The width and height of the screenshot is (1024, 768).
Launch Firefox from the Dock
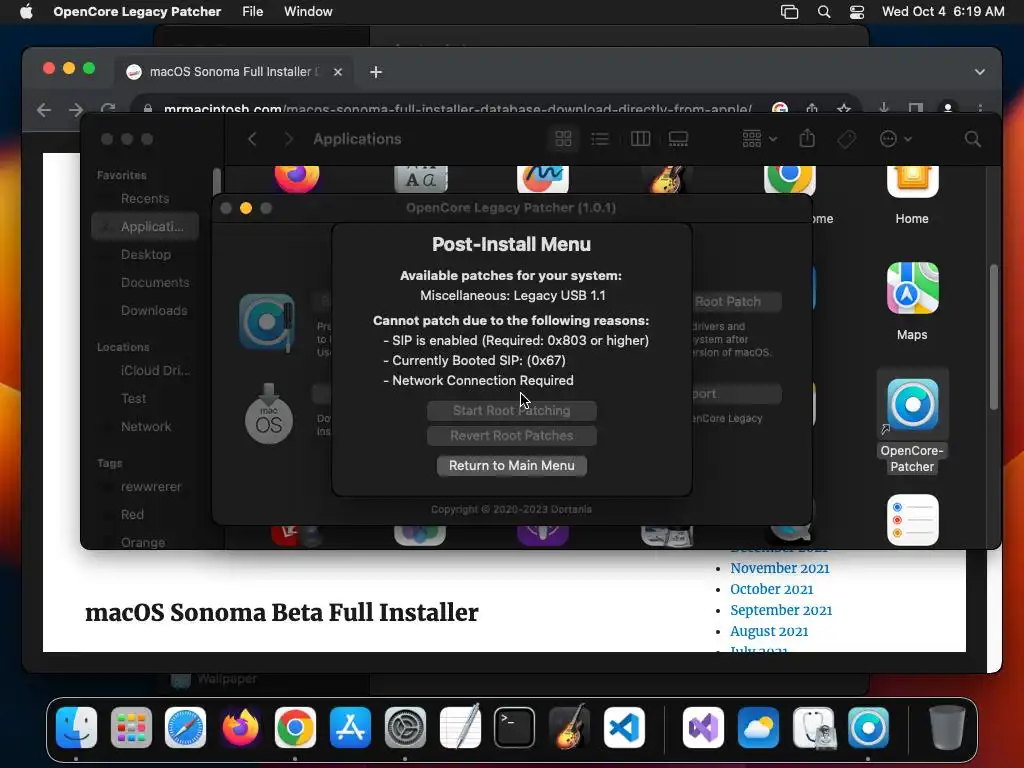(x=240, y=728)
